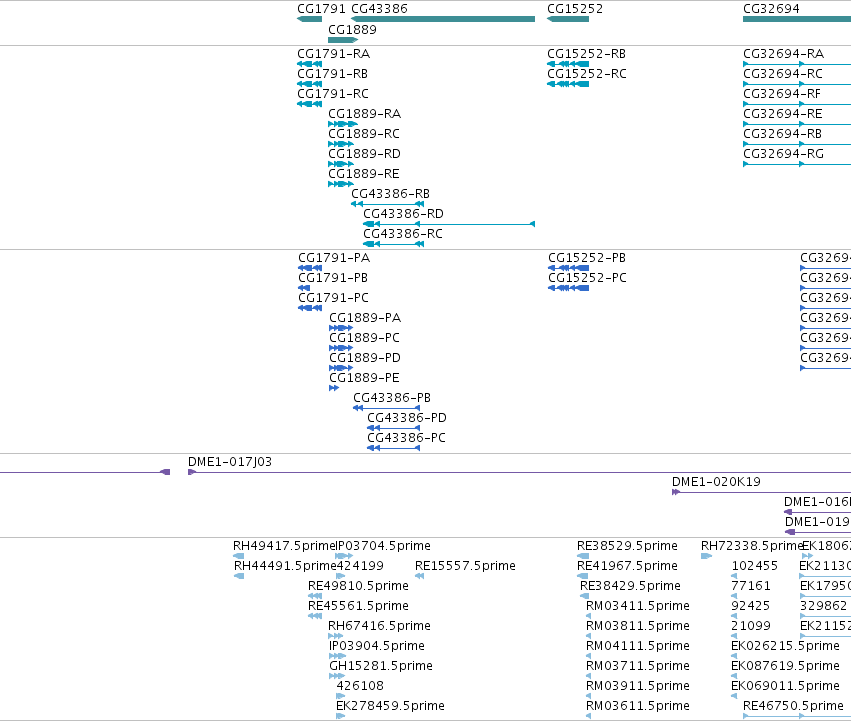Select EST entry 426108
The height and width of the screenshot is (721, 851).
pos(360,686)
